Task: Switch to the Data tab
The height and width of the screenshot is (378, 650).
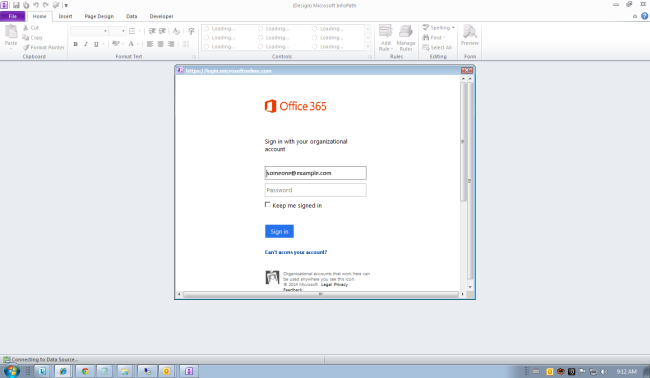Action: click(131, 16)
